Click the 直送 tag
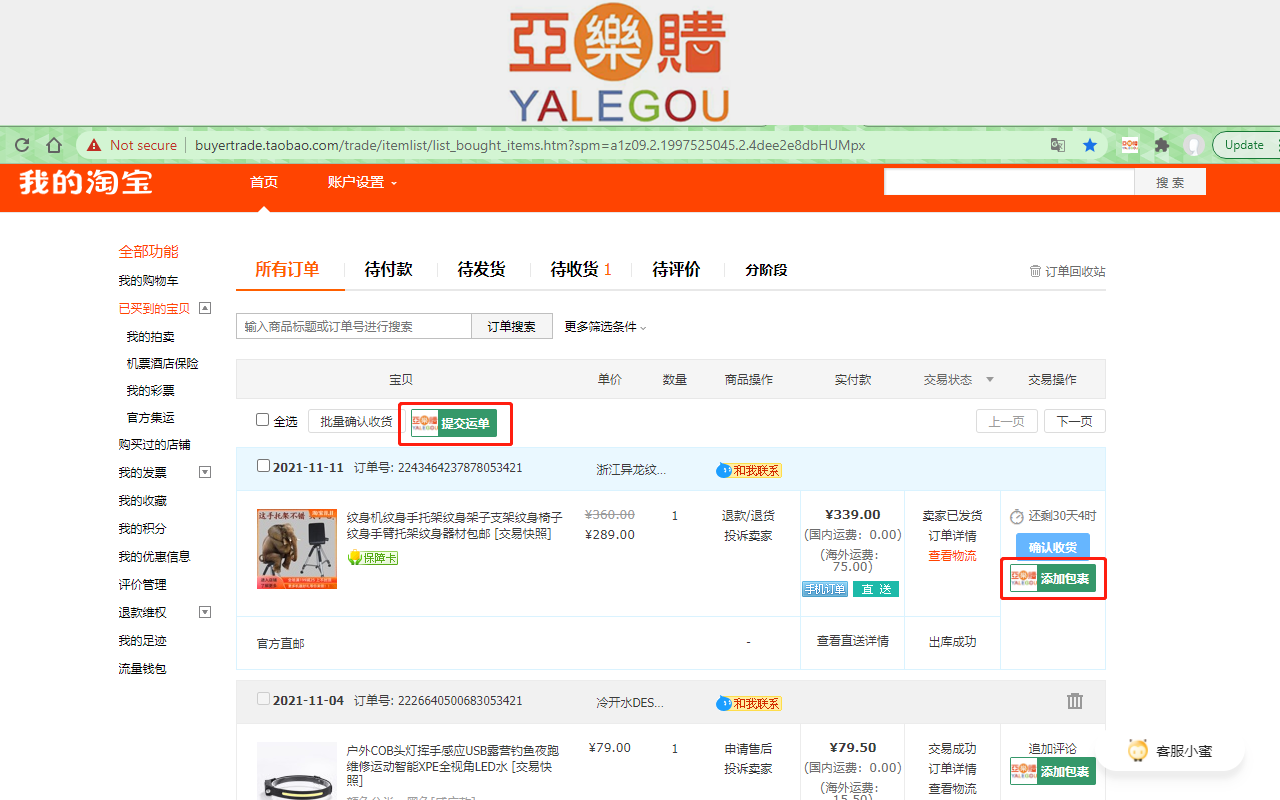 (876, 589)
